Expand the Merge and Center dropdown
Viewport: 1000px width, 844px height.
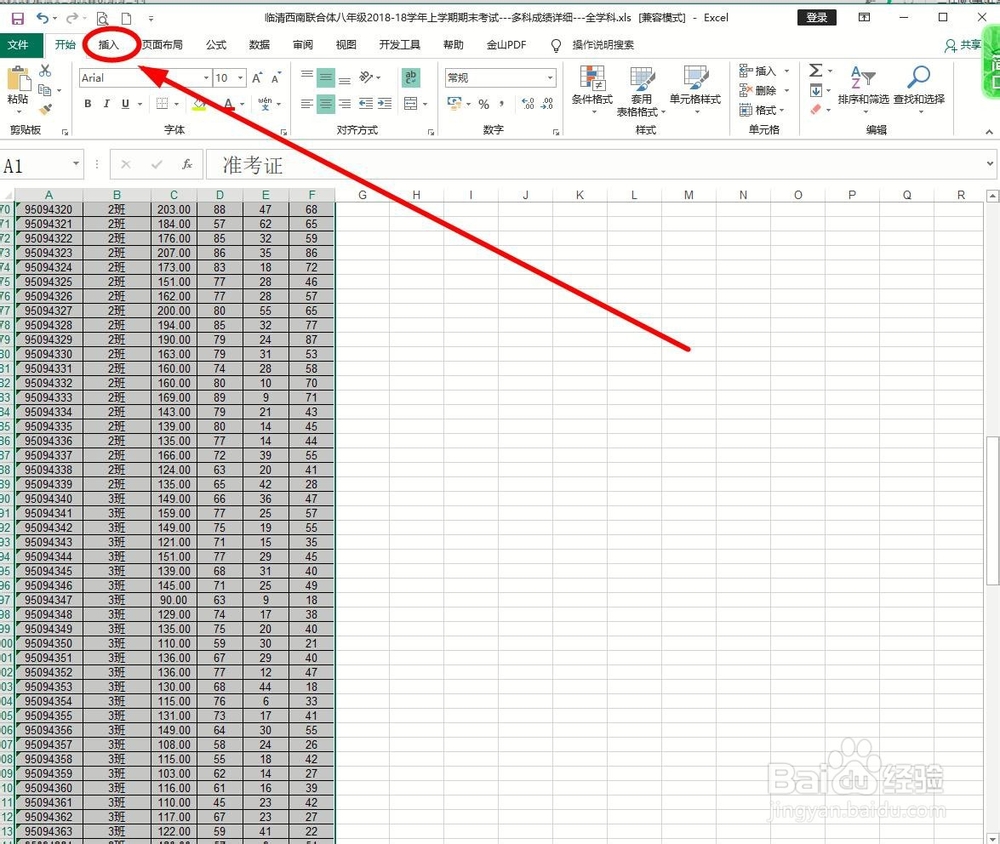point(425,103)
